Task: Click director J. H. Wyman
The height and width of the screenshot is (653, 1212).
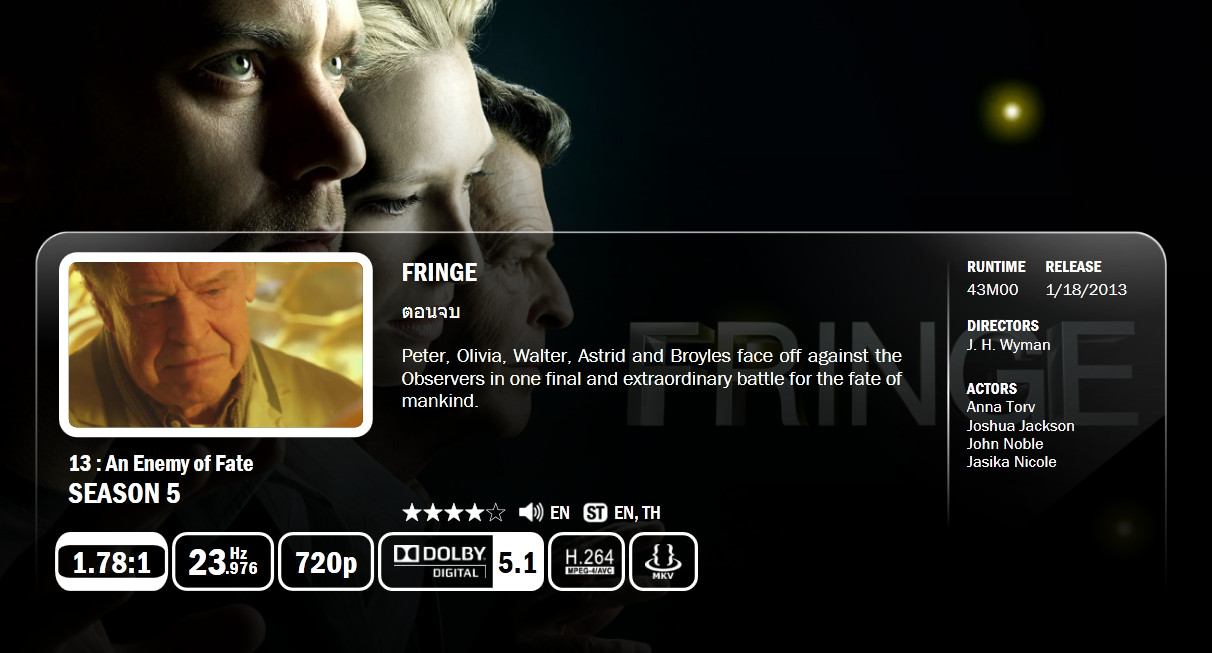Action: click(1008, 345)
